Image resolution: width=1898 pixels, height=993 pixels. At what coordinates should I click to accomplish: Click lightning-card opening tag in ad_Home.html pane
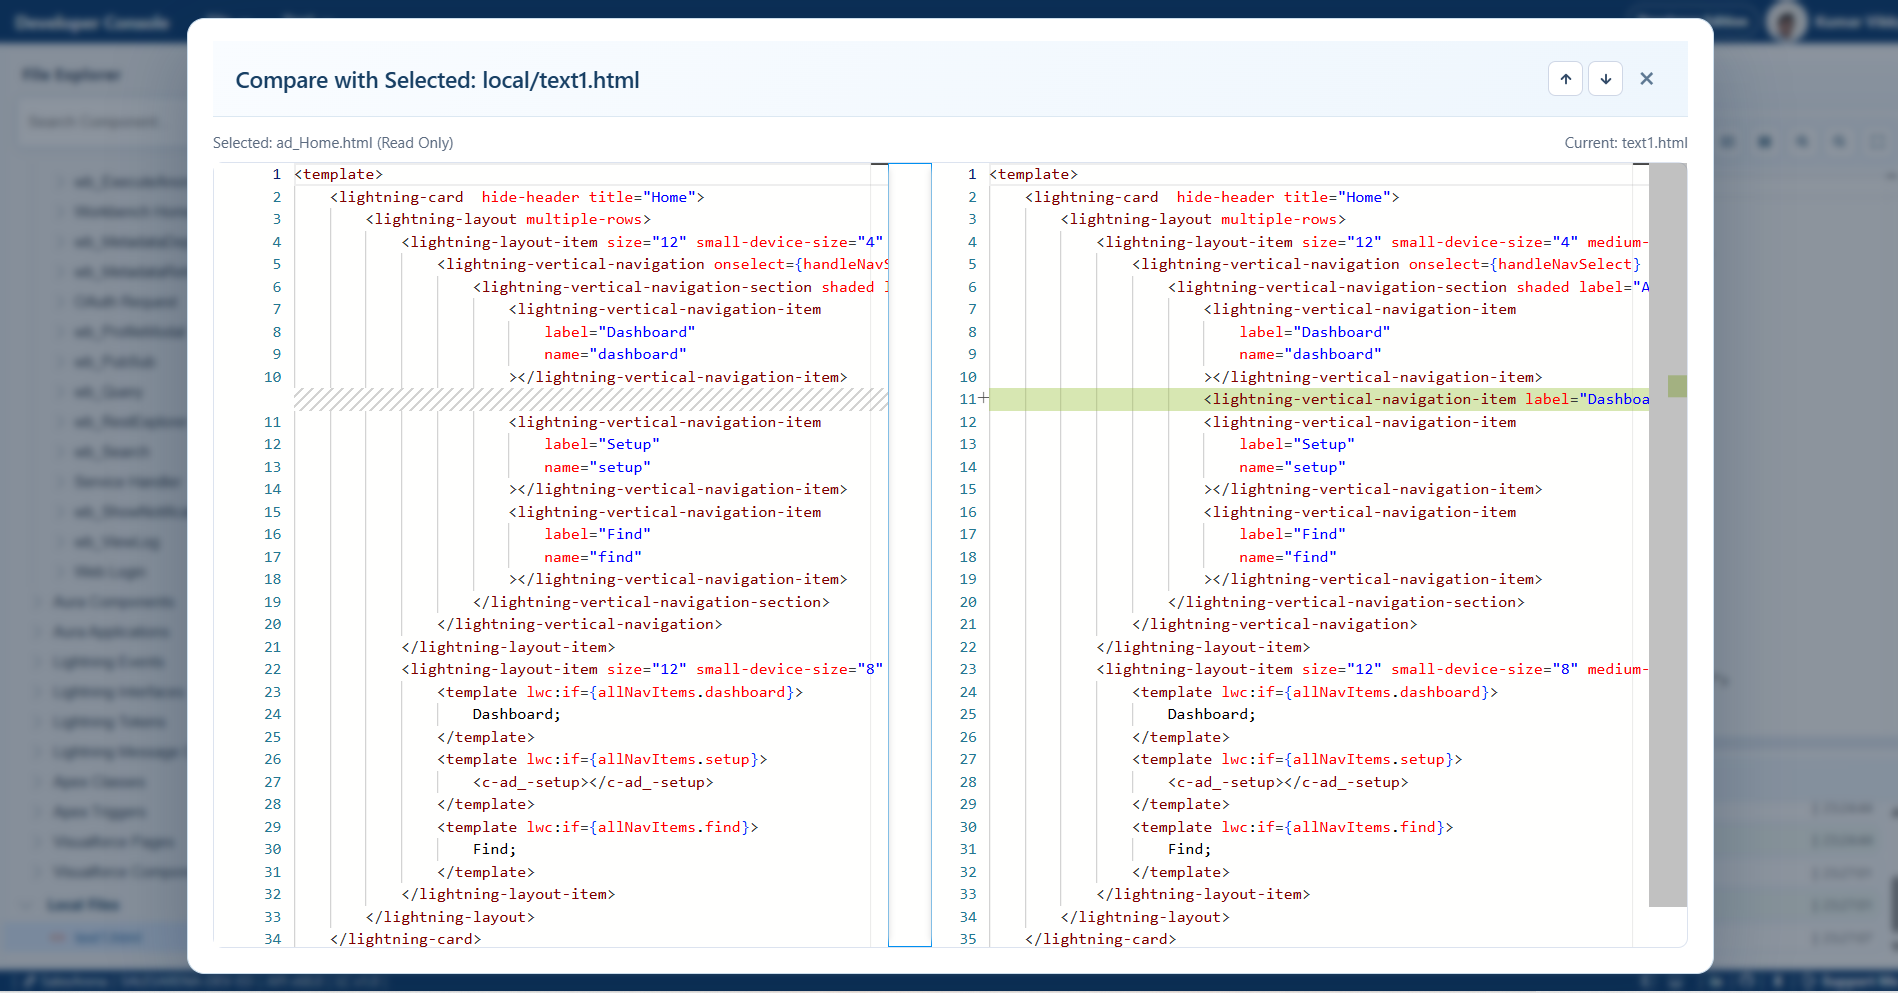tap(517, 197)
